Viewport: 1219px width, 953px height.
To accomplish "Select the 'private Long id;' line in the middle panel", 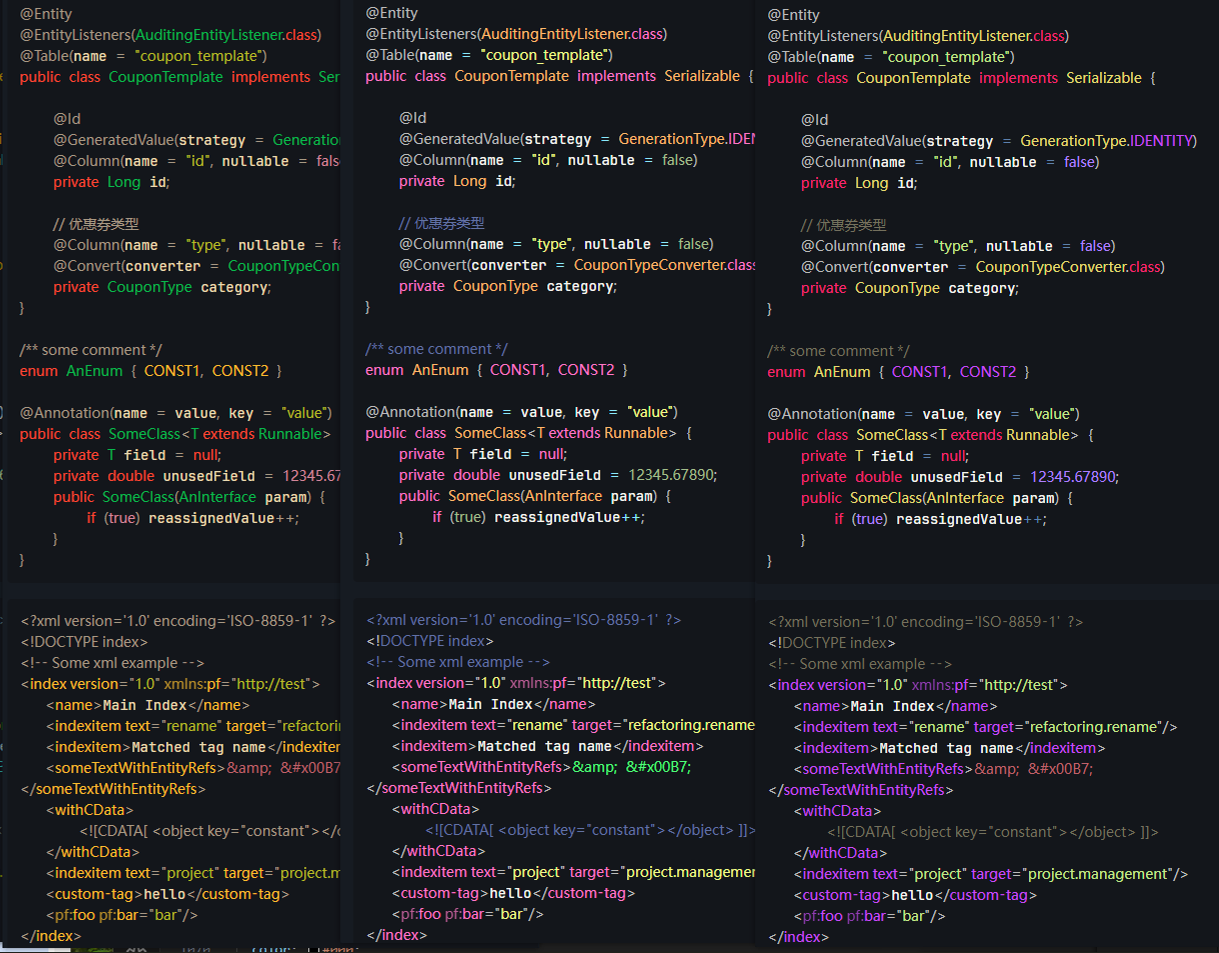I will point(458,181).
